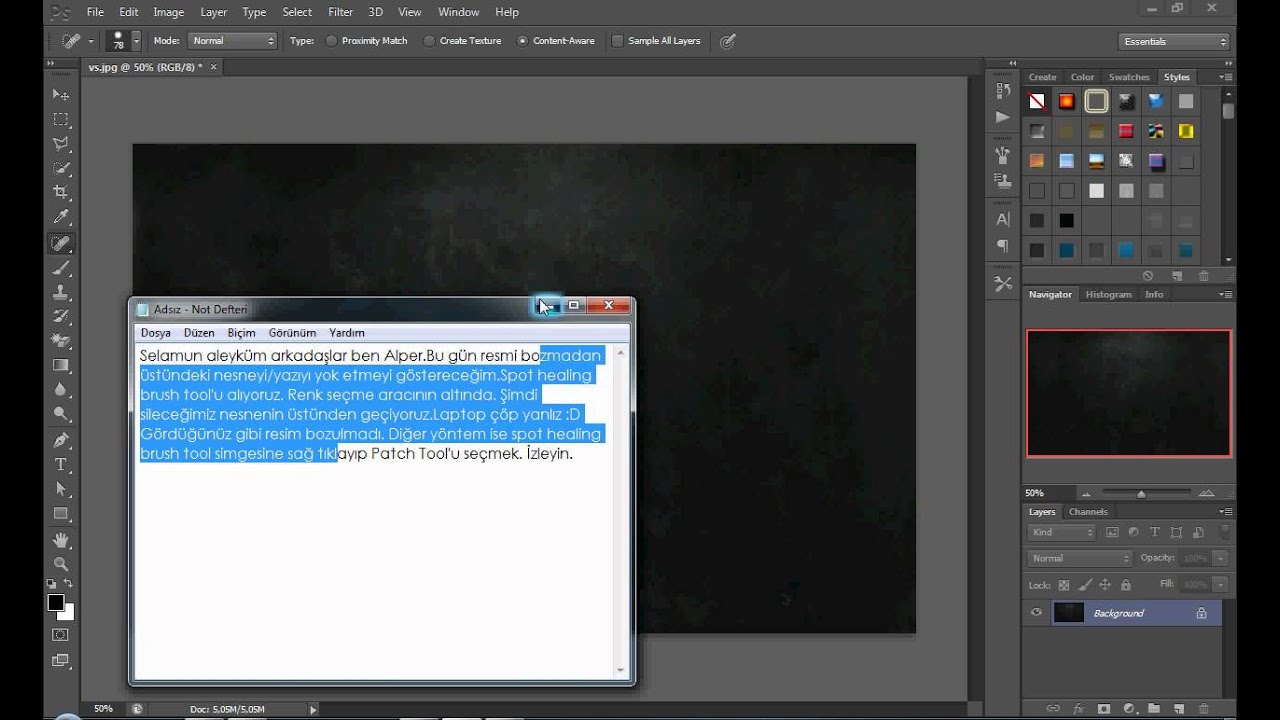Image resolution: width=1280 pixels, height=720 pixels.
Task: Toggle the lock transparent pixels icon
Action: tap(1064, 585)
